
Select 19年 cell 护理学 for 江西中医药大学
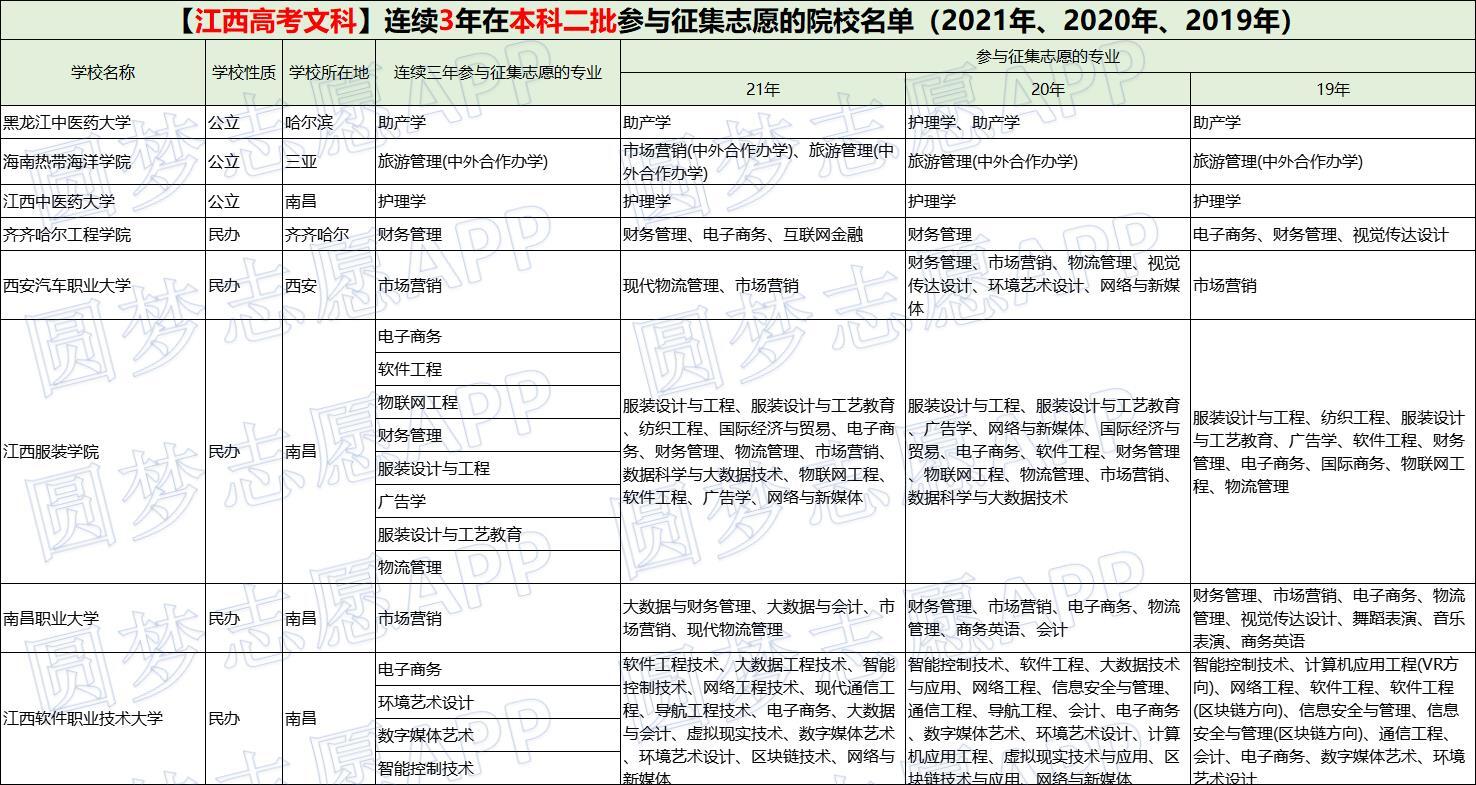pyautogui.click(x=1333, y=201)
